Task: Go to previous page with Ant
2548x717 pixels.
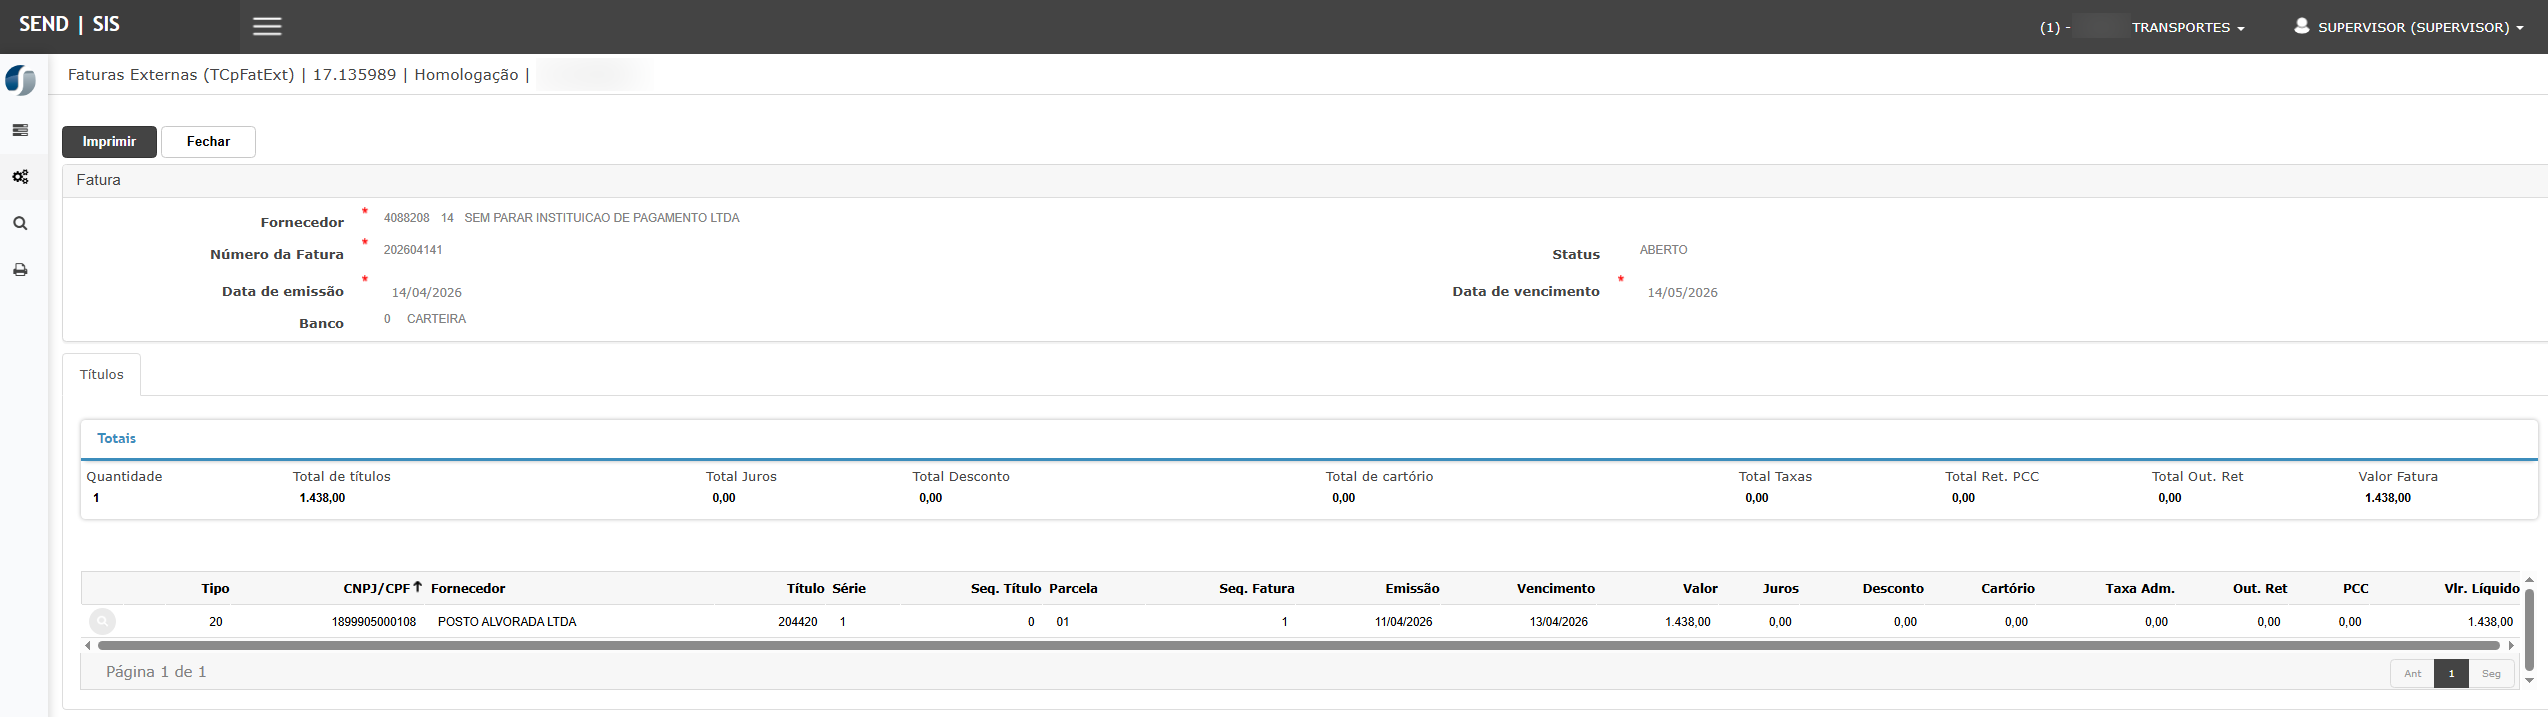Action: (x=2412, y=673)
